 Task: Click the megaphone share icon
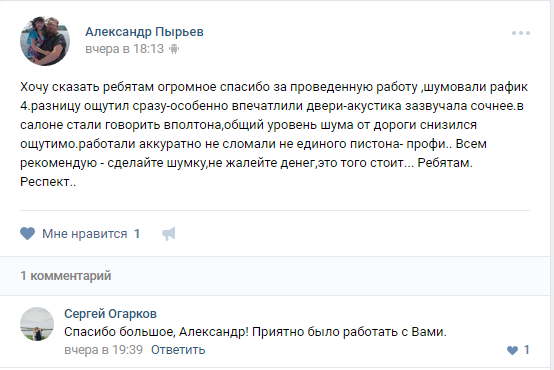tap(169, 234)
